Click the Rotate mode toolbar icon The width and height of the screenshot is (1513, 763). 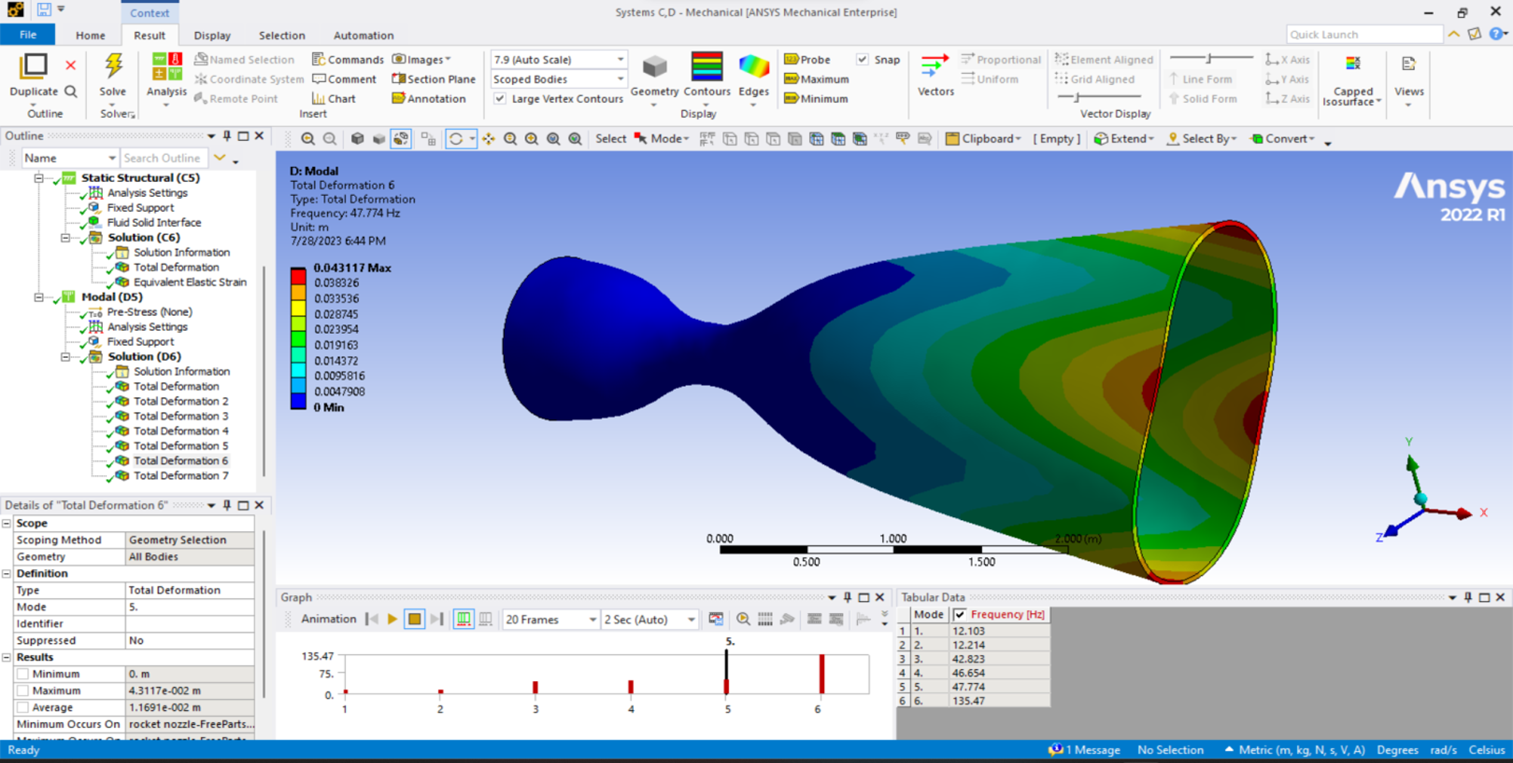pos(456,139)
